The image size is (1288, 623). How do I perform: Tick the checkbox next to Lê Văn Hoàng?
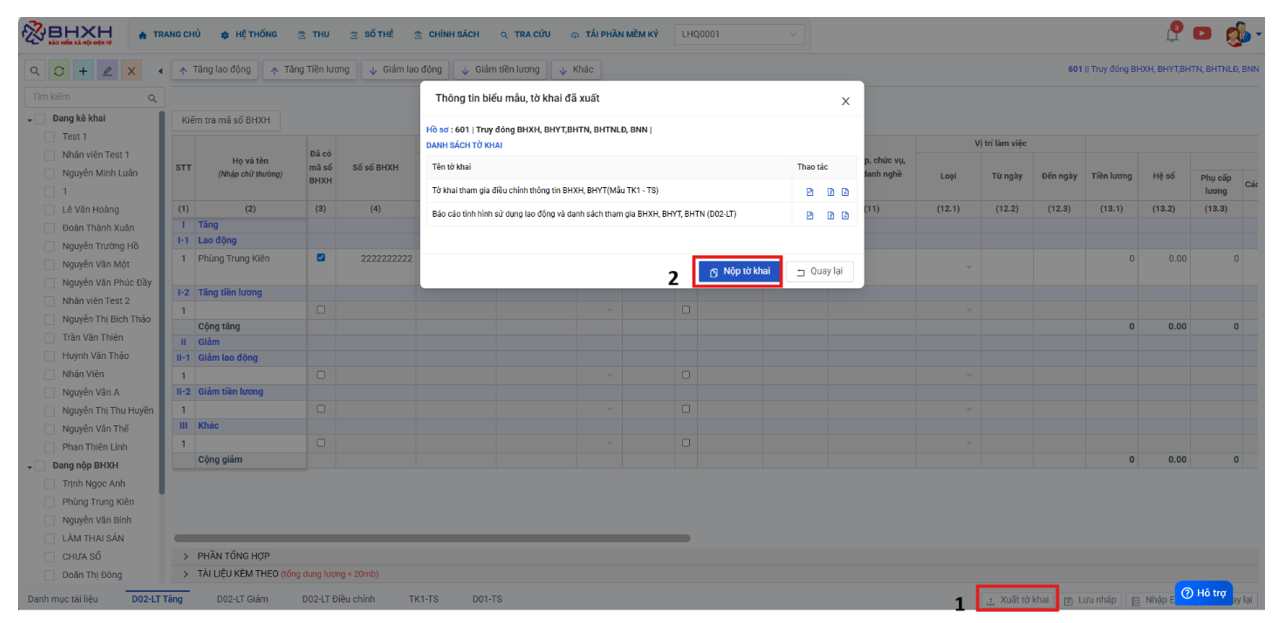click(x=49, y=210)
